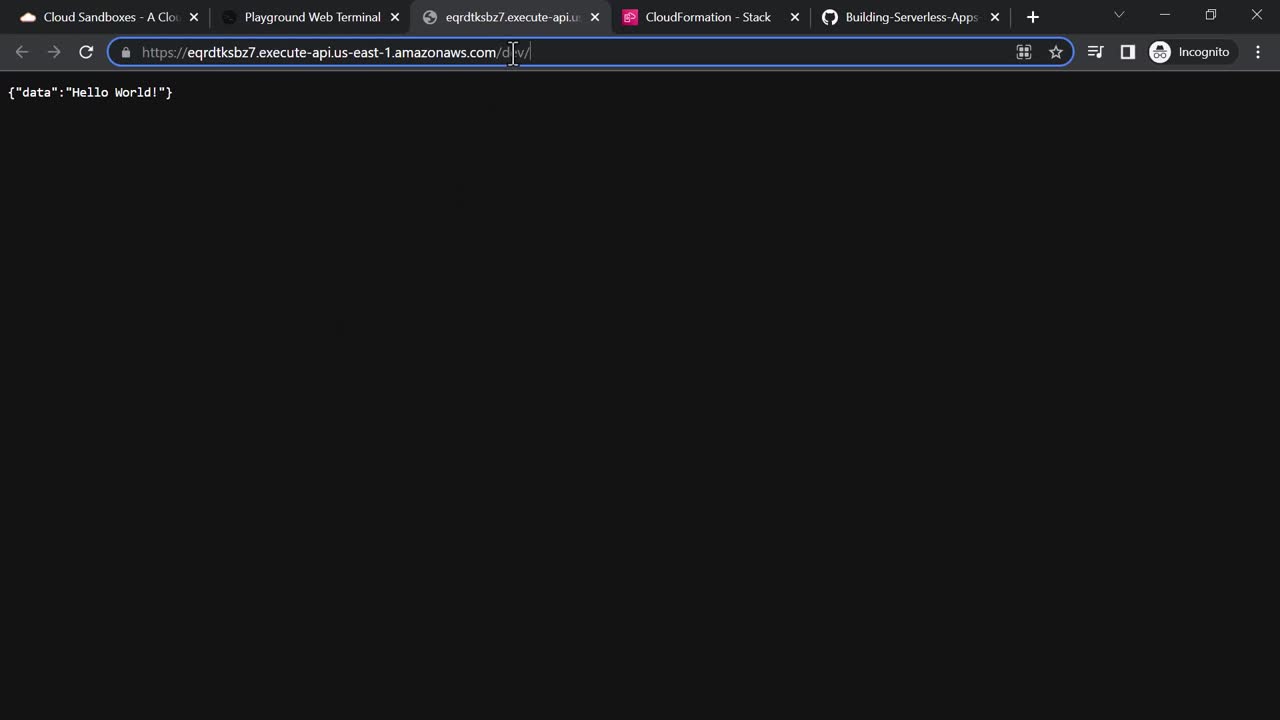Switch to the Playground Web Terminal tab
The width and height of the screenshot is (1280, 720).
tap(312, 17)
